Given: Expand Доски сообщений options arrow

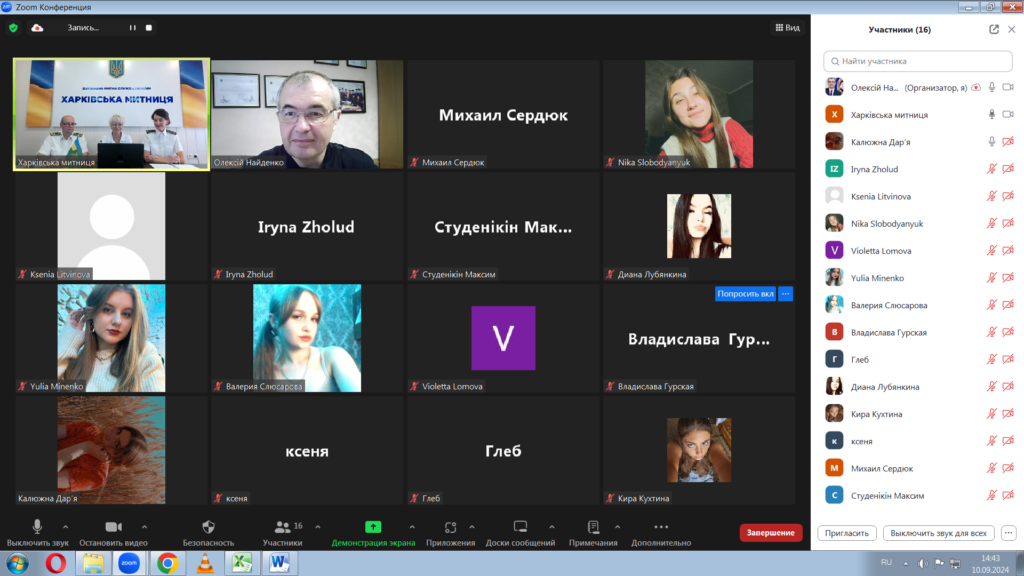Looking at the screenshot, I should tap(552, 526).
